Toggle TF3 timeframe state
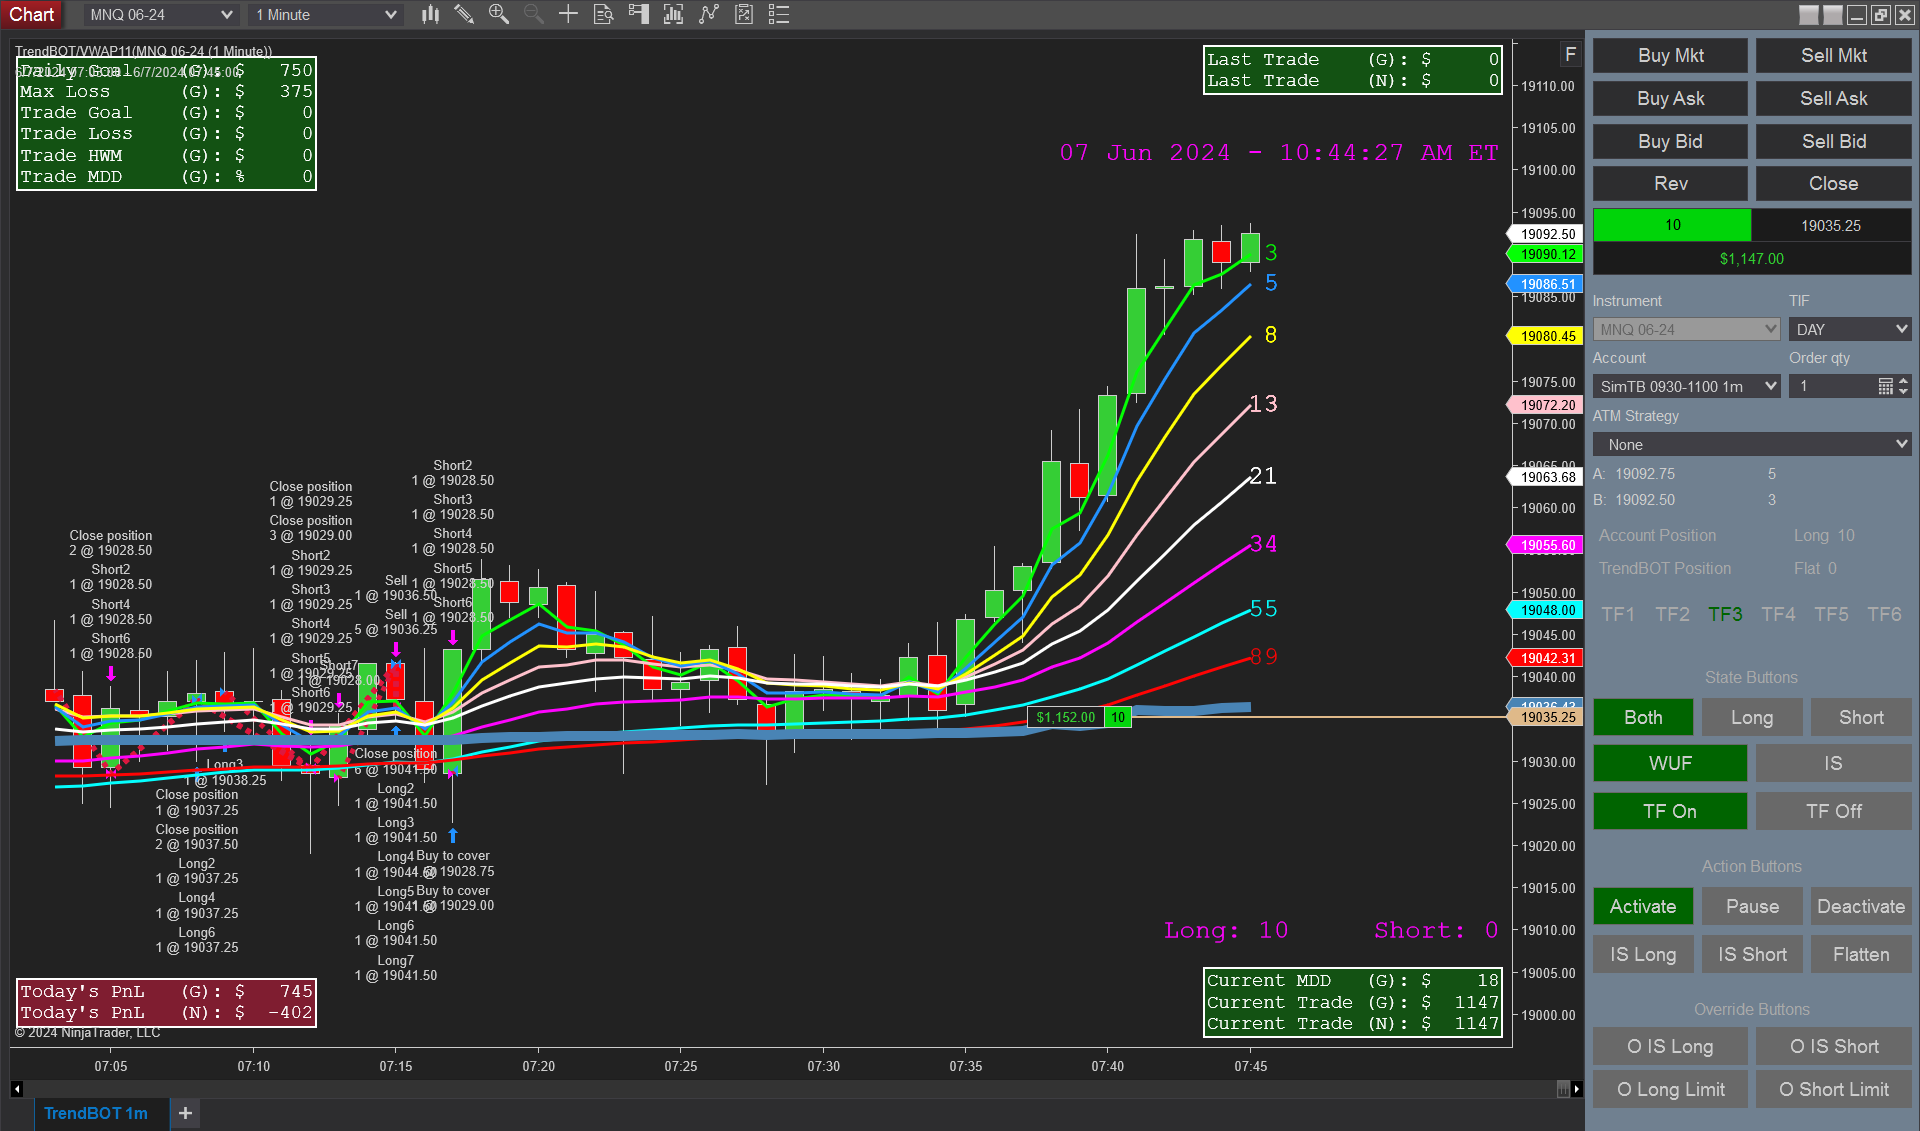This screenshot has width=1920, height=1131. click(x=1725, y=614)
